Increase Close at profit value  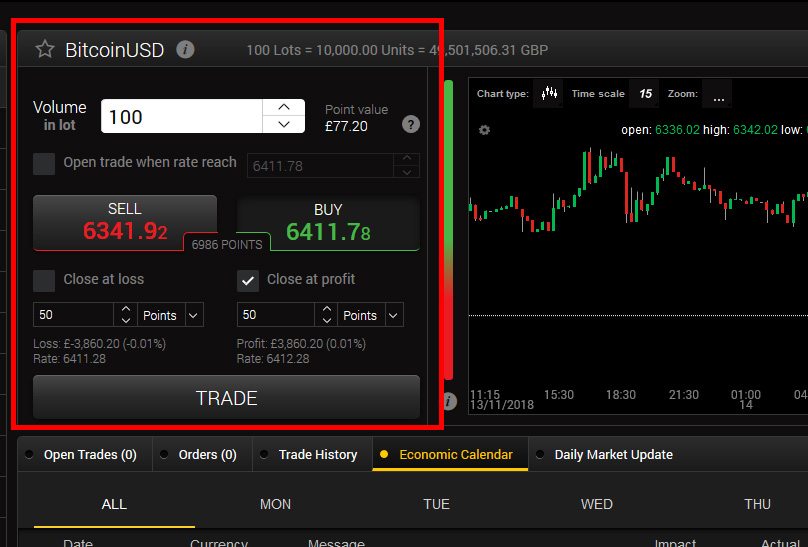[x=327, y=309]
